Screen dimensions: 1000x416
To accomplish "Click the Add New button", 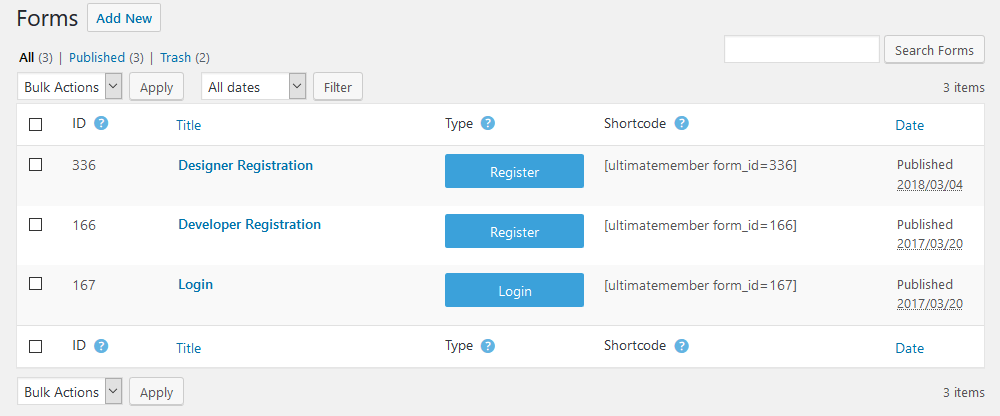I will click(x=124, y=18).
